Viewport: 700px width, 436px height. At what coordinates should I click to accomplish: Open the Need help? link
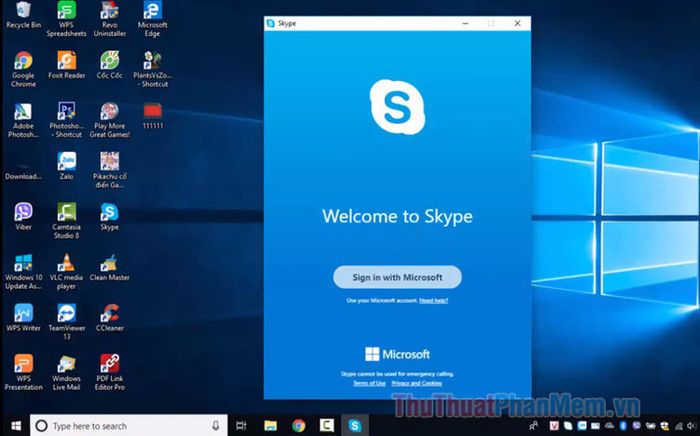point(433,301)
